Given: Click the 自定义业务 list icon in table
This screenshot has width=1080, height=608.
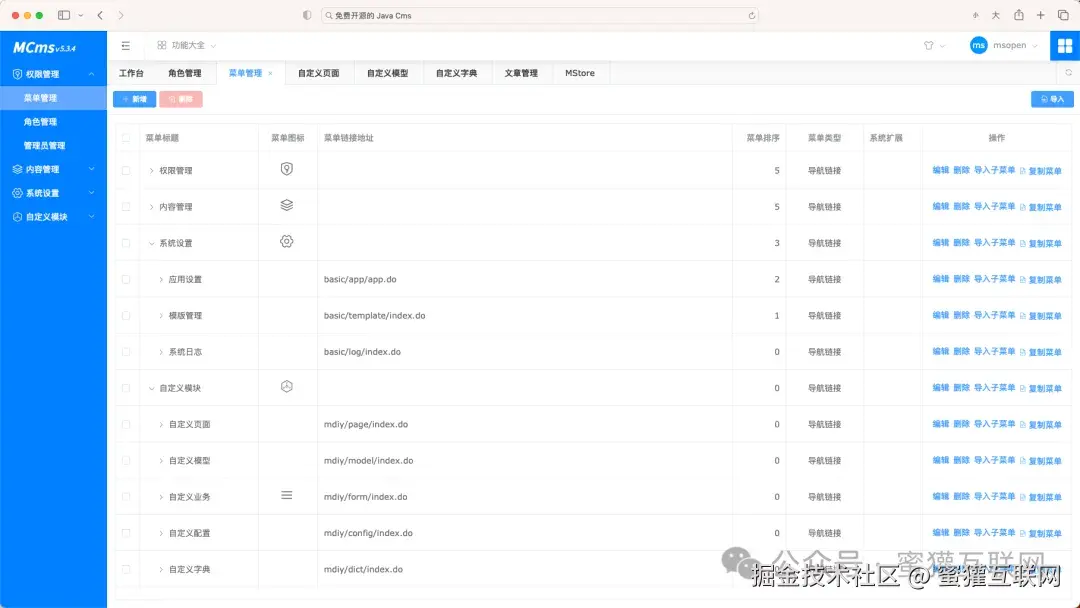Looking at the screenshot, I should (287, 495).
